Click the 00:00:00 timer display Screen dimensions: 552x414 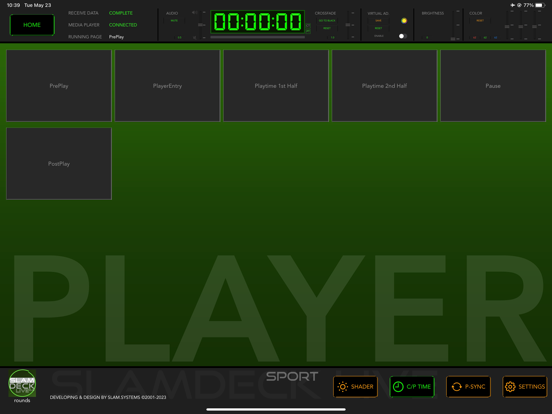tap(257, 22)
